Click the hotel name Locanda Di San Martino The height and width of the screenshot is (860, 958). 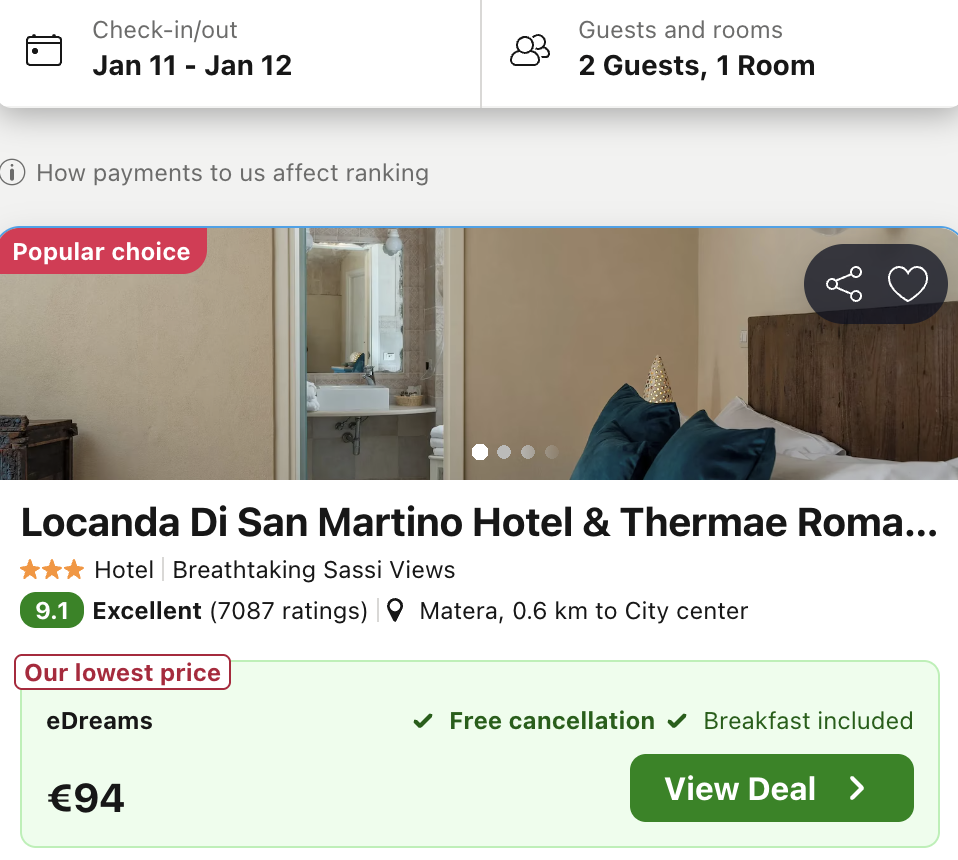tap(478, 522)
